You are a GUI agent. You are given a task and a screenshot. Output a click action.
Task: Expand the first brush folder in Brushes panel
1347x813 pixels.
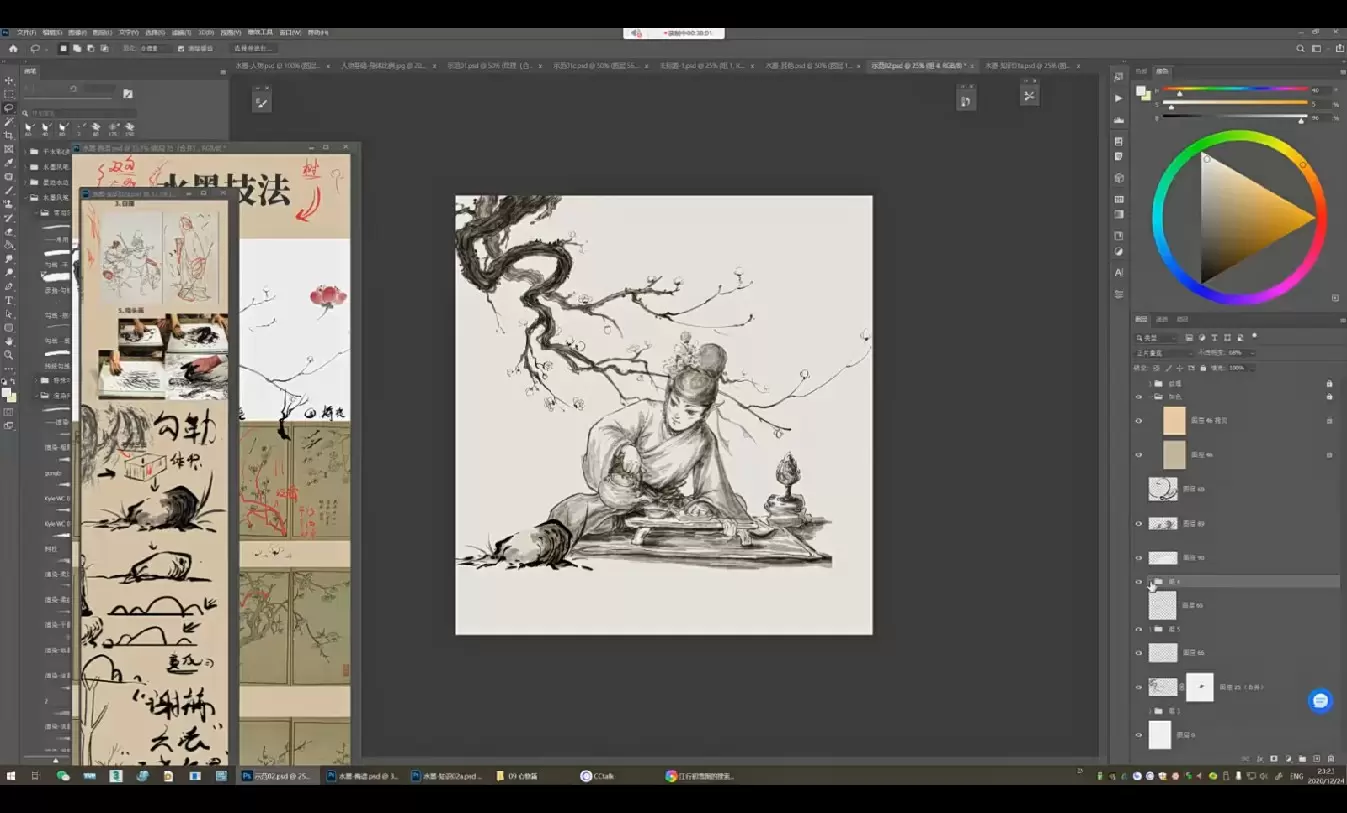point(26,152)
